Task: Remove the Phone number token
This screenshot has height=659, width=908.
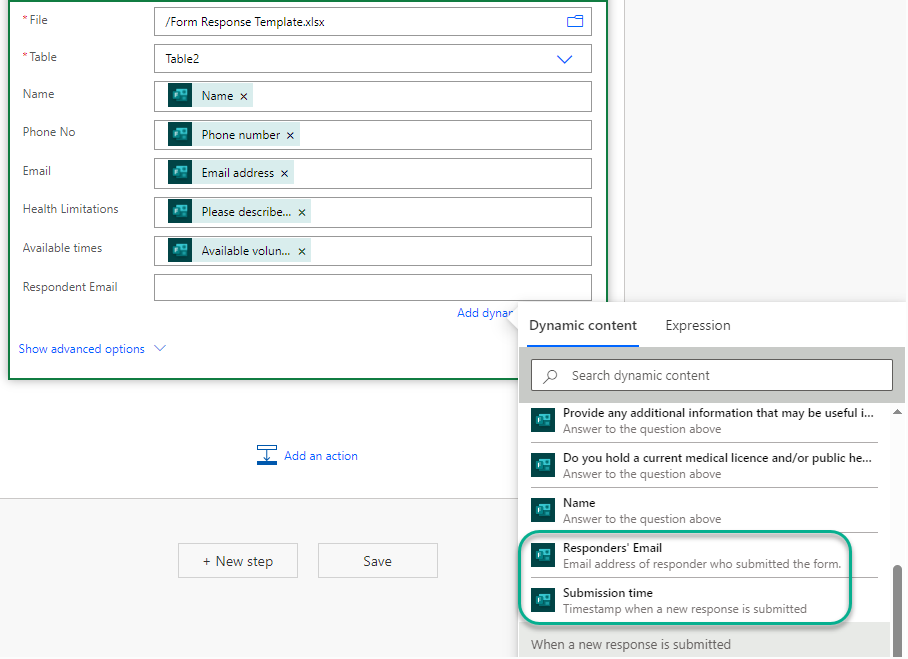Action: [291, 135]
